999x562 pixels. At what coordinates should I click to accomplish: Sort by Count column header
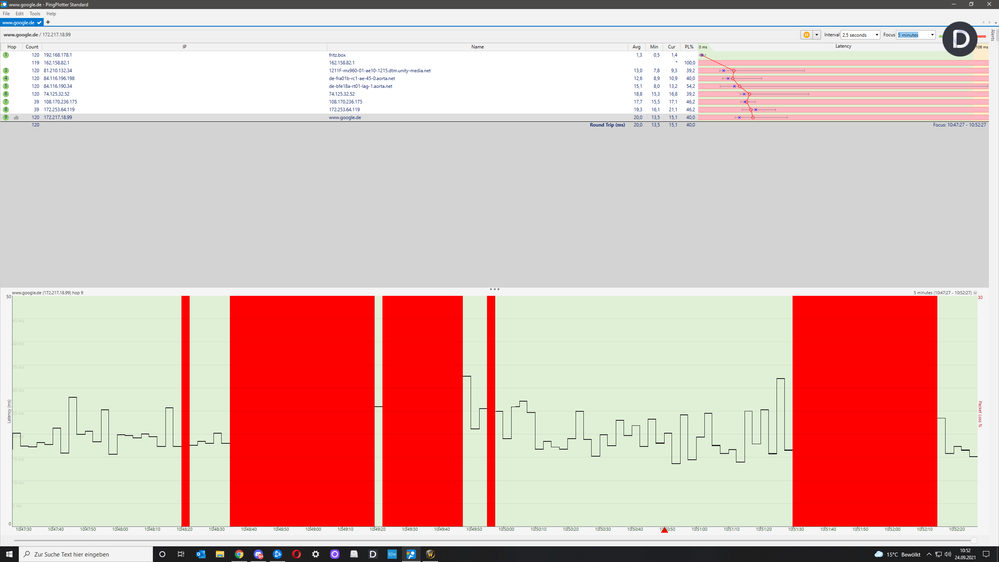(32, 47)
